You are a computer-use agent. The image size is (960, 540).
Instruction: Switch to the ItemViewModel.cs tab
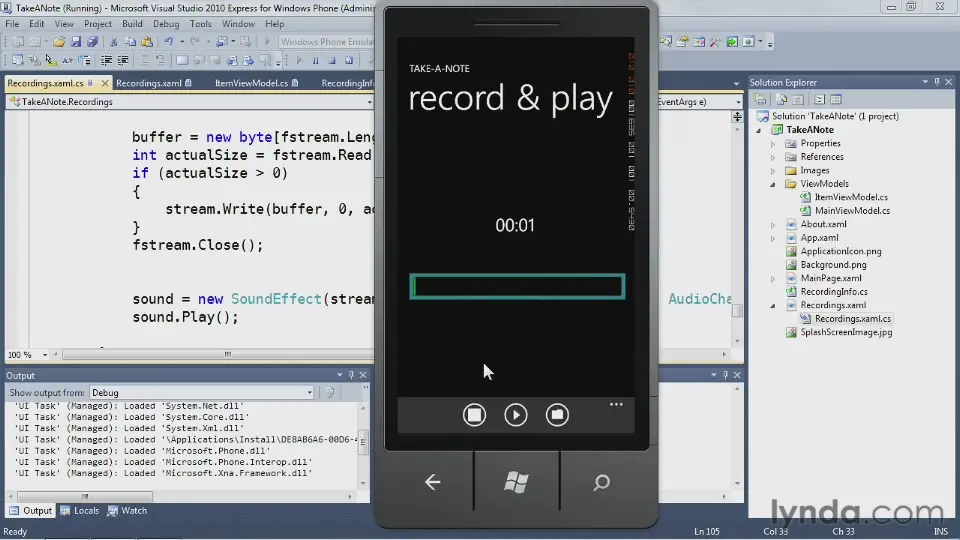[x=251, y=83]
